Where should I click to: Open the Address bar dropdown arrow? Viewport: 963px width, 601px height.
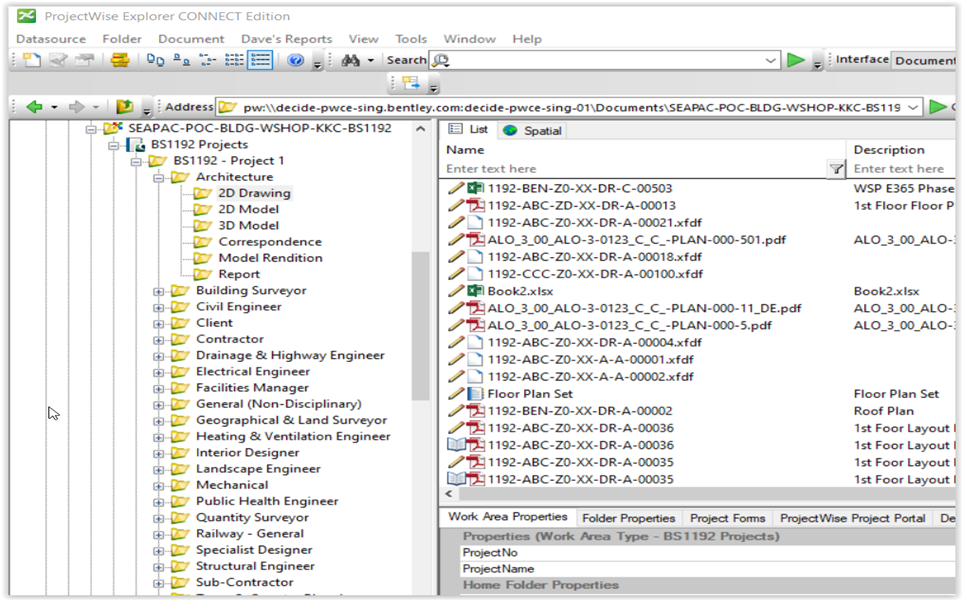pos(913,107)
